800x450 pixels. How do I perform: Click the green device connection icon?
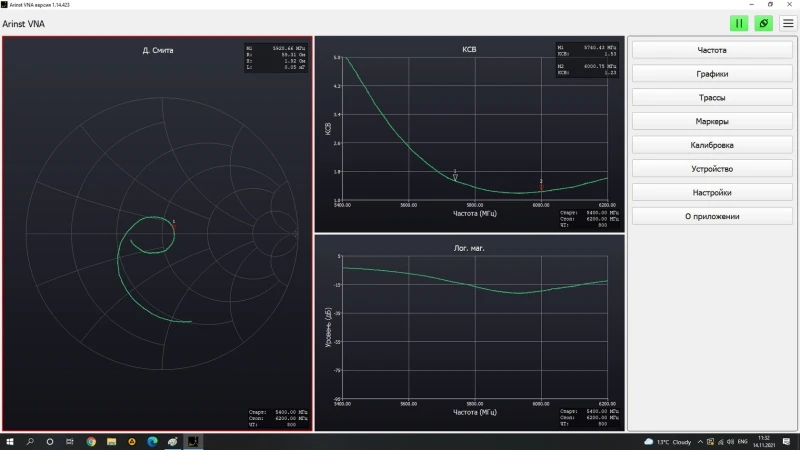tap(763, 23)
